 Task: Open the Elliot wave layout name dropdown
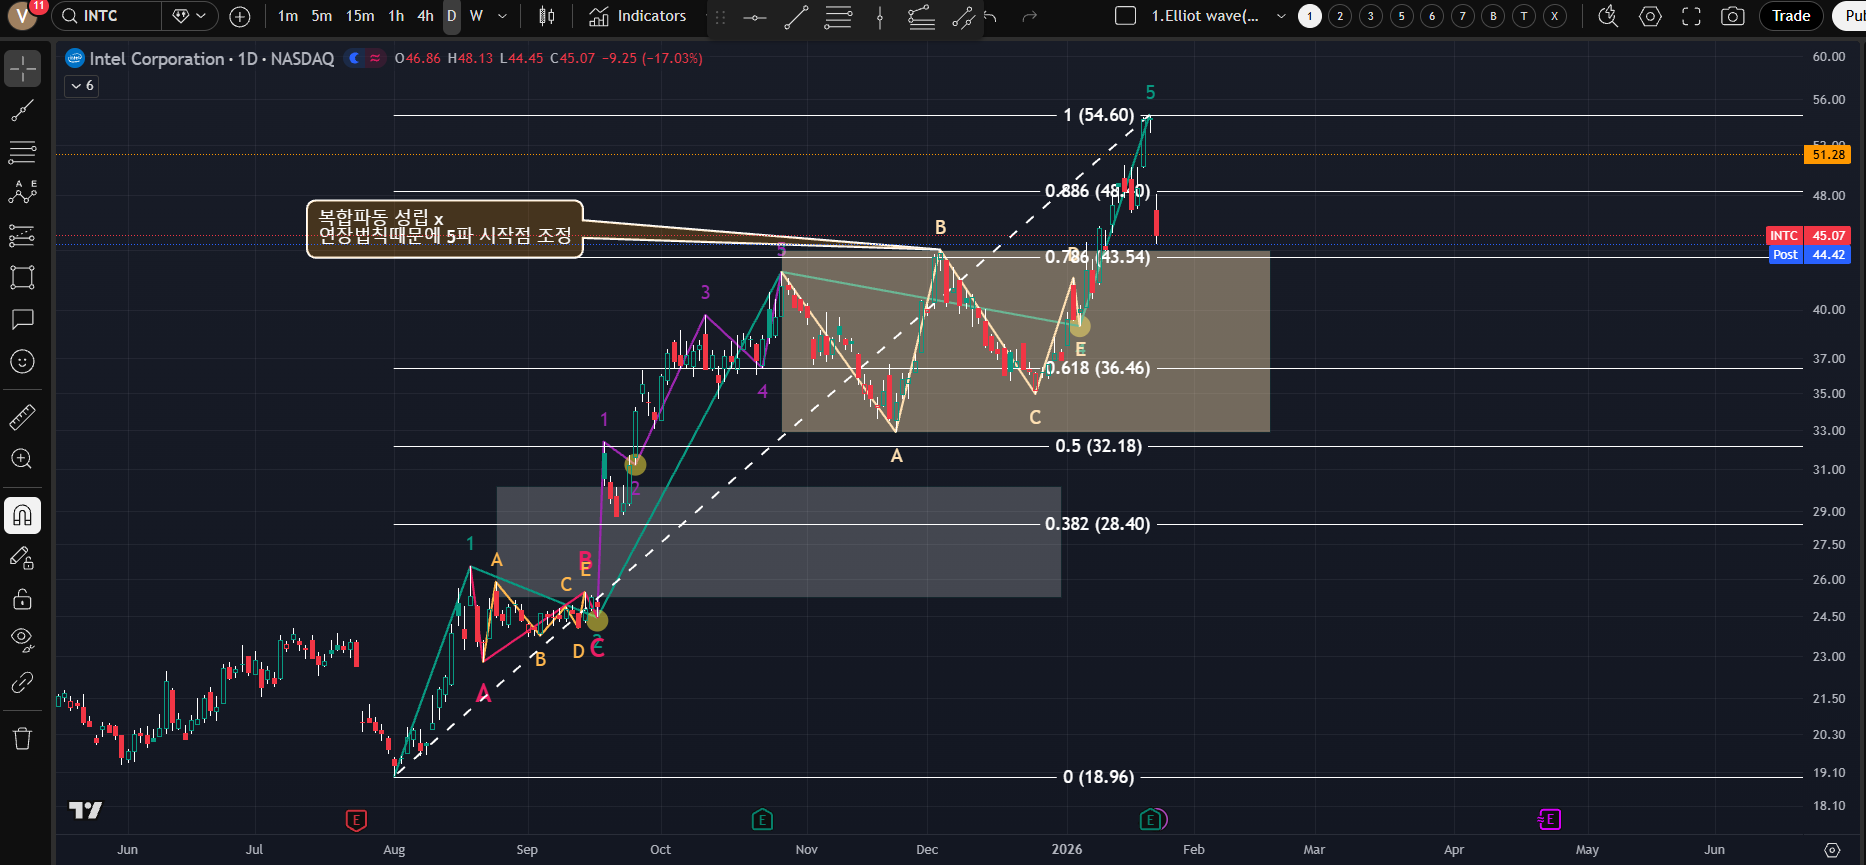1281,16
